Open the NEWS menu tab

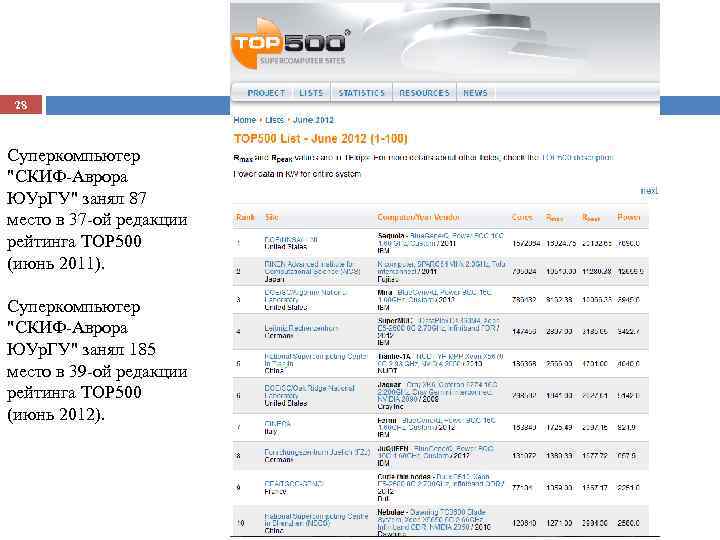click(x=475, y=93)
